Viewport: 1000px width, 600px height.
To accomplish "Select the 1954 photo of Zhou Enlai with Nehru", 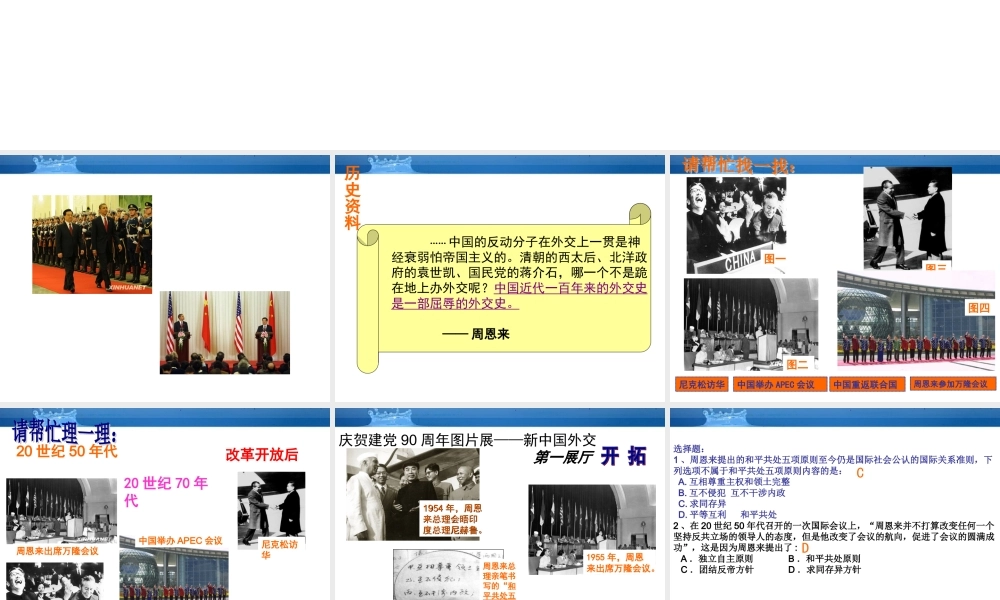I will tap(413, 494).
